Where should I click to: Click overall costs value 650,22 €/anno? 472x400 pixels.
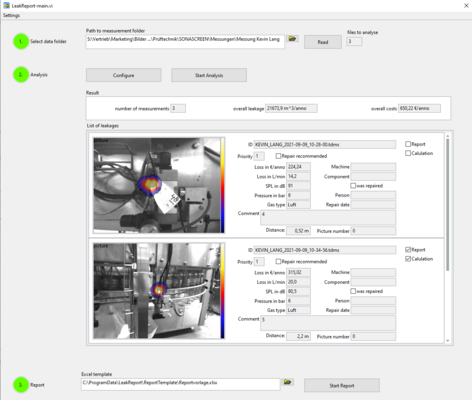[x=419, y=108]
